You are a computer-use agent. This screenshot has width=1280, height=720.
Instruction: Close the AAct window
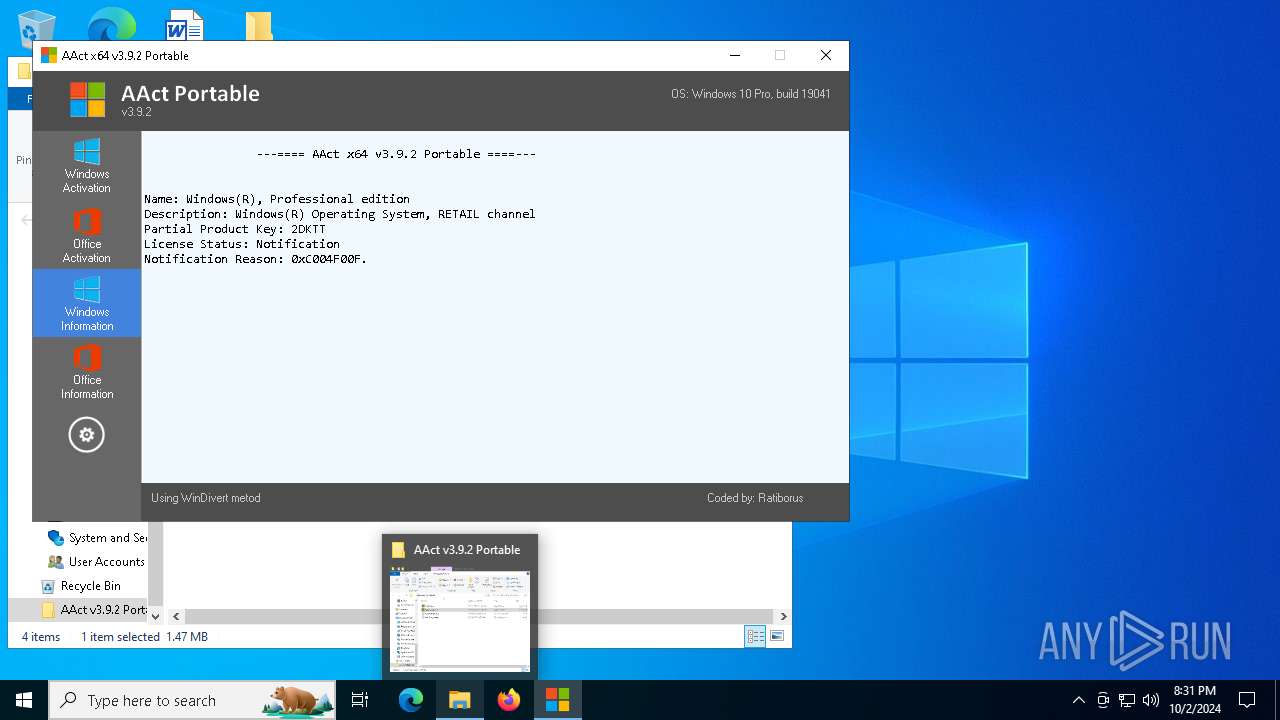pyautogui.click(x=826, y=56)
